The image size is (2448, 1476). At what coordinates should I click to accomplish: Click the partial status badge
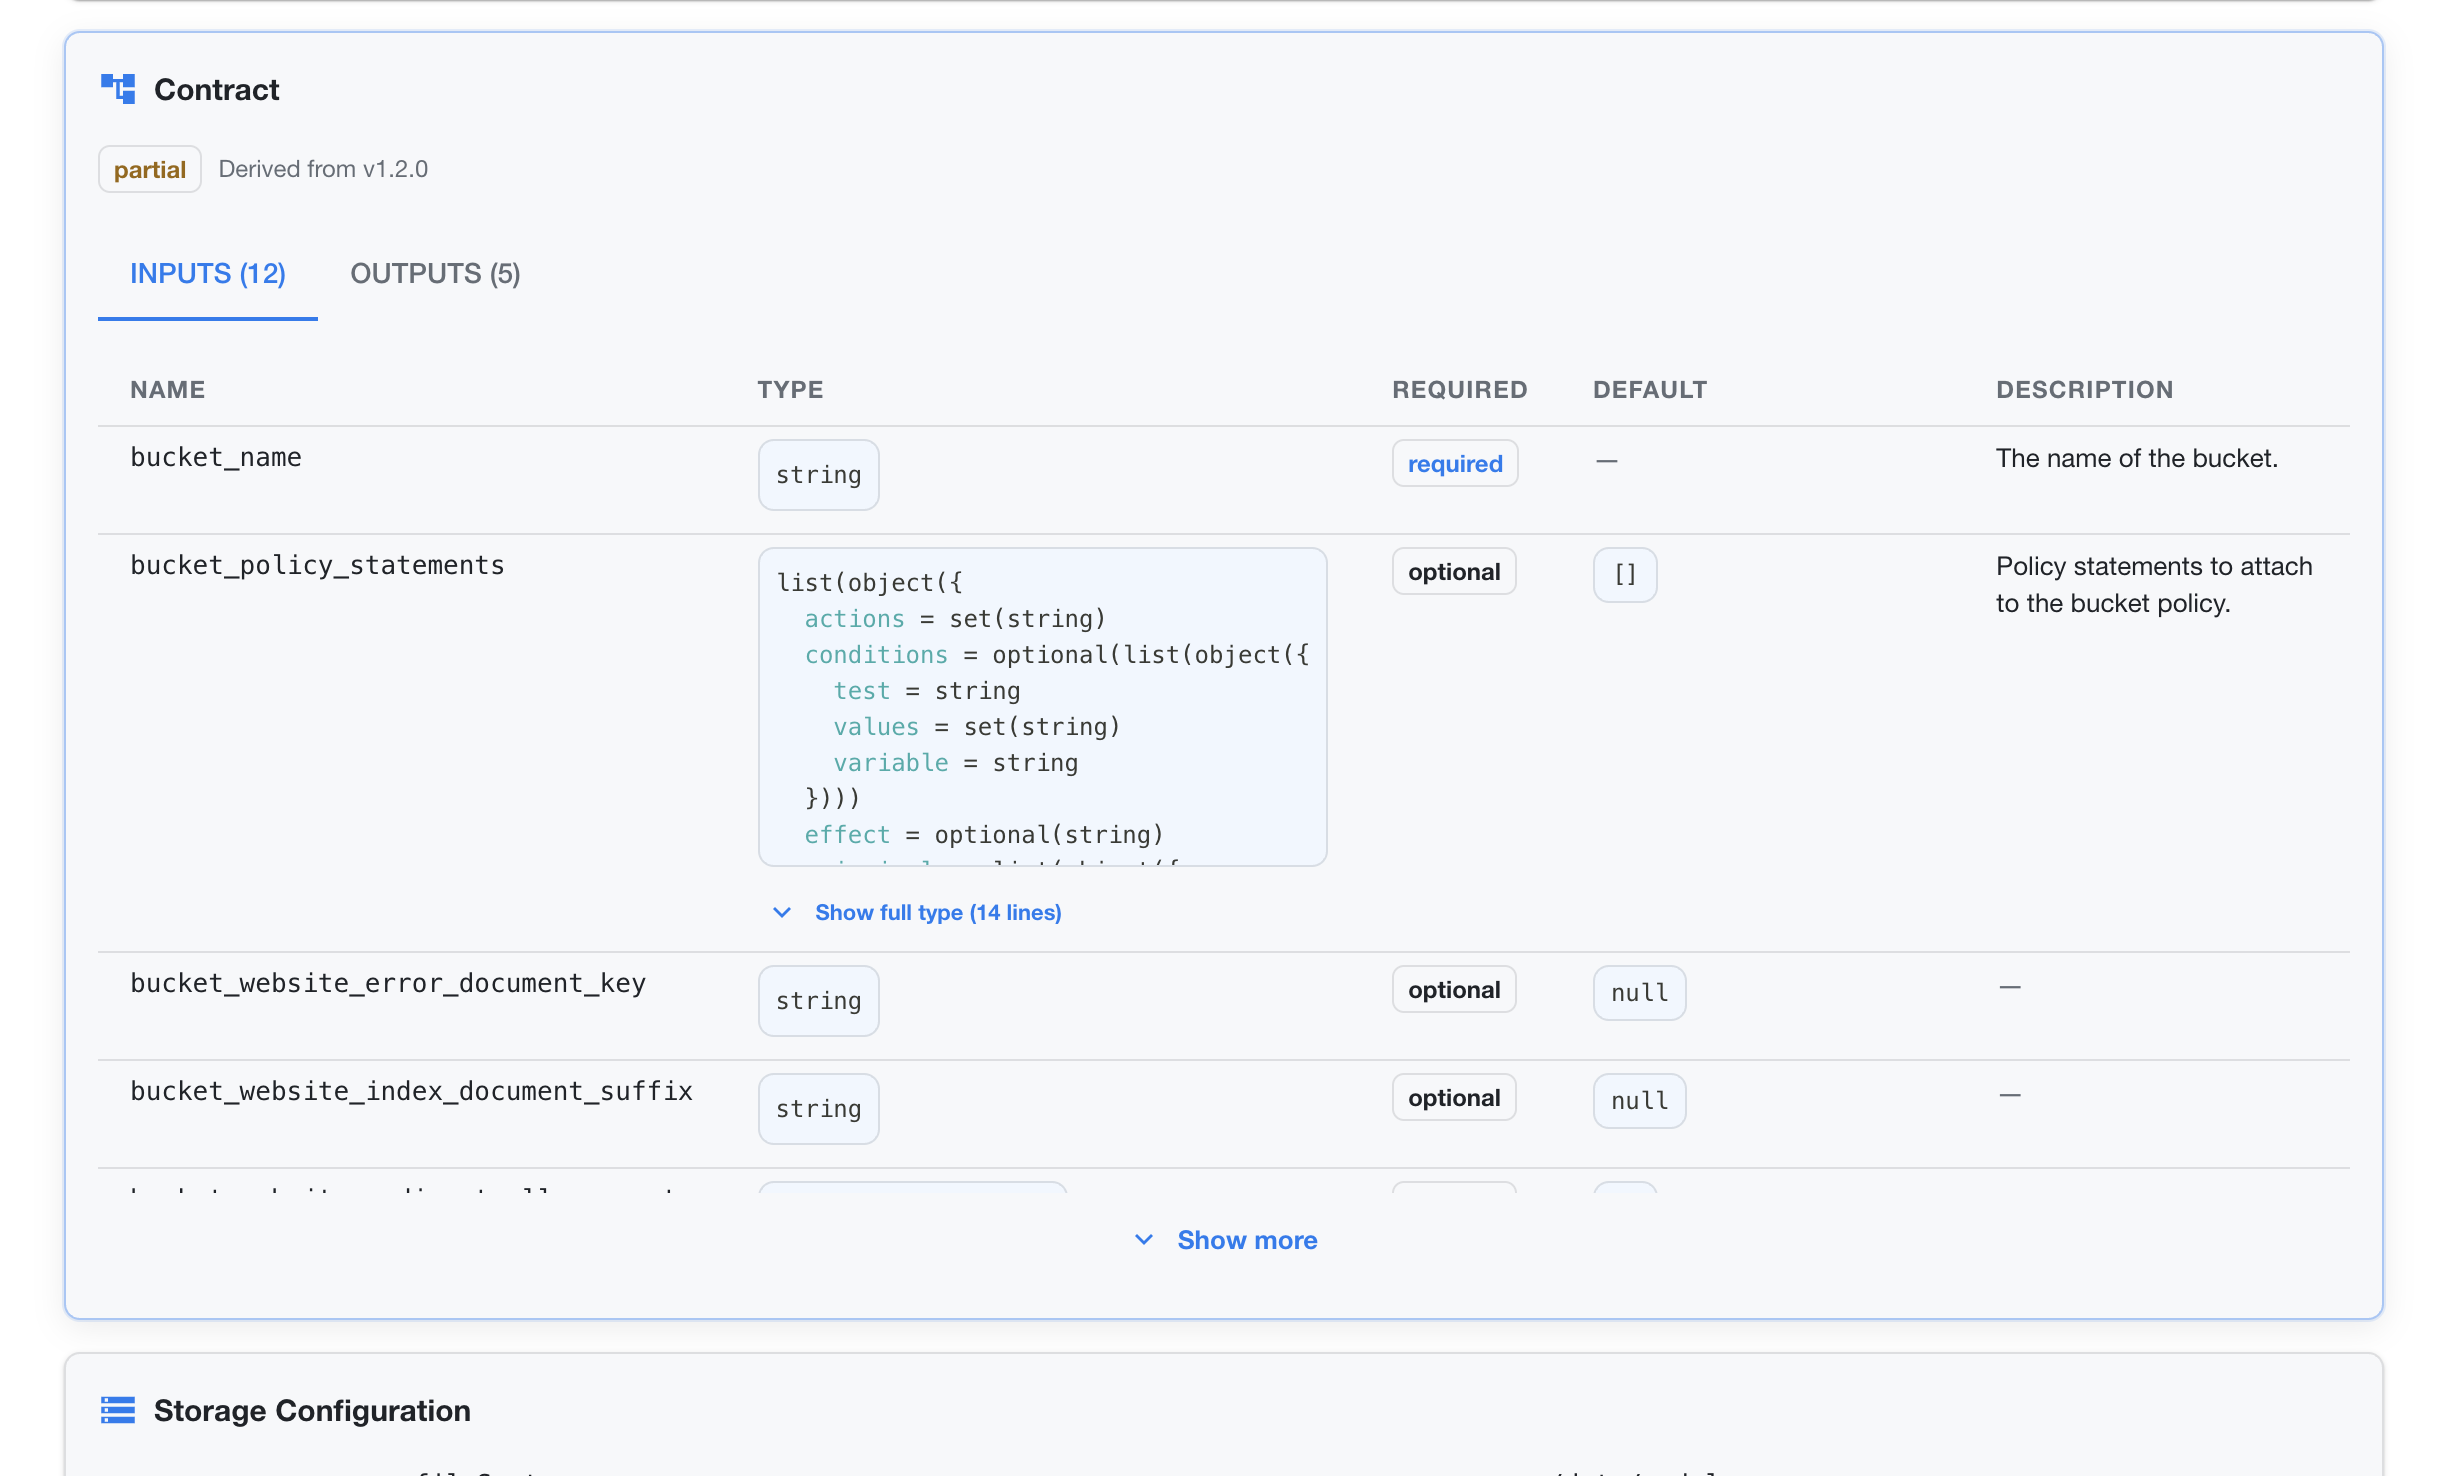[150, 169]
